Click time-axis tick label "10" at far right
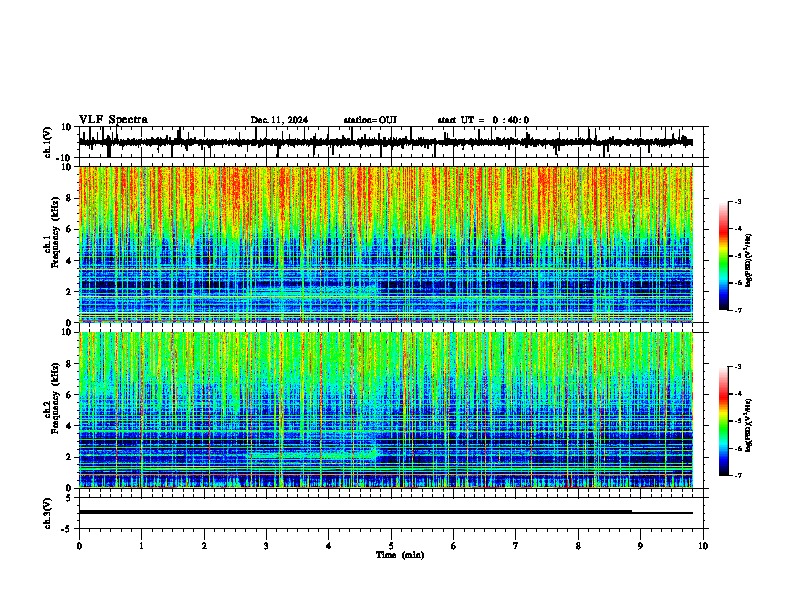792x612 pixels. [x=703, y=546]
